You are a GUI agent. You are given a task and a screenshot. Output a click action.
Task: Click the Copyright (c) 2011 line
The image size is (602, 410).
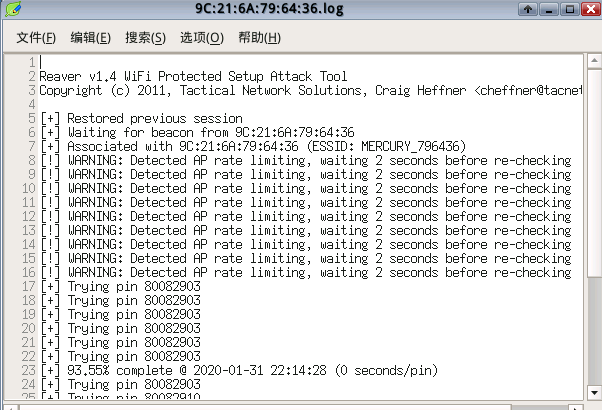pyautogui.click(x=200, y=90)
